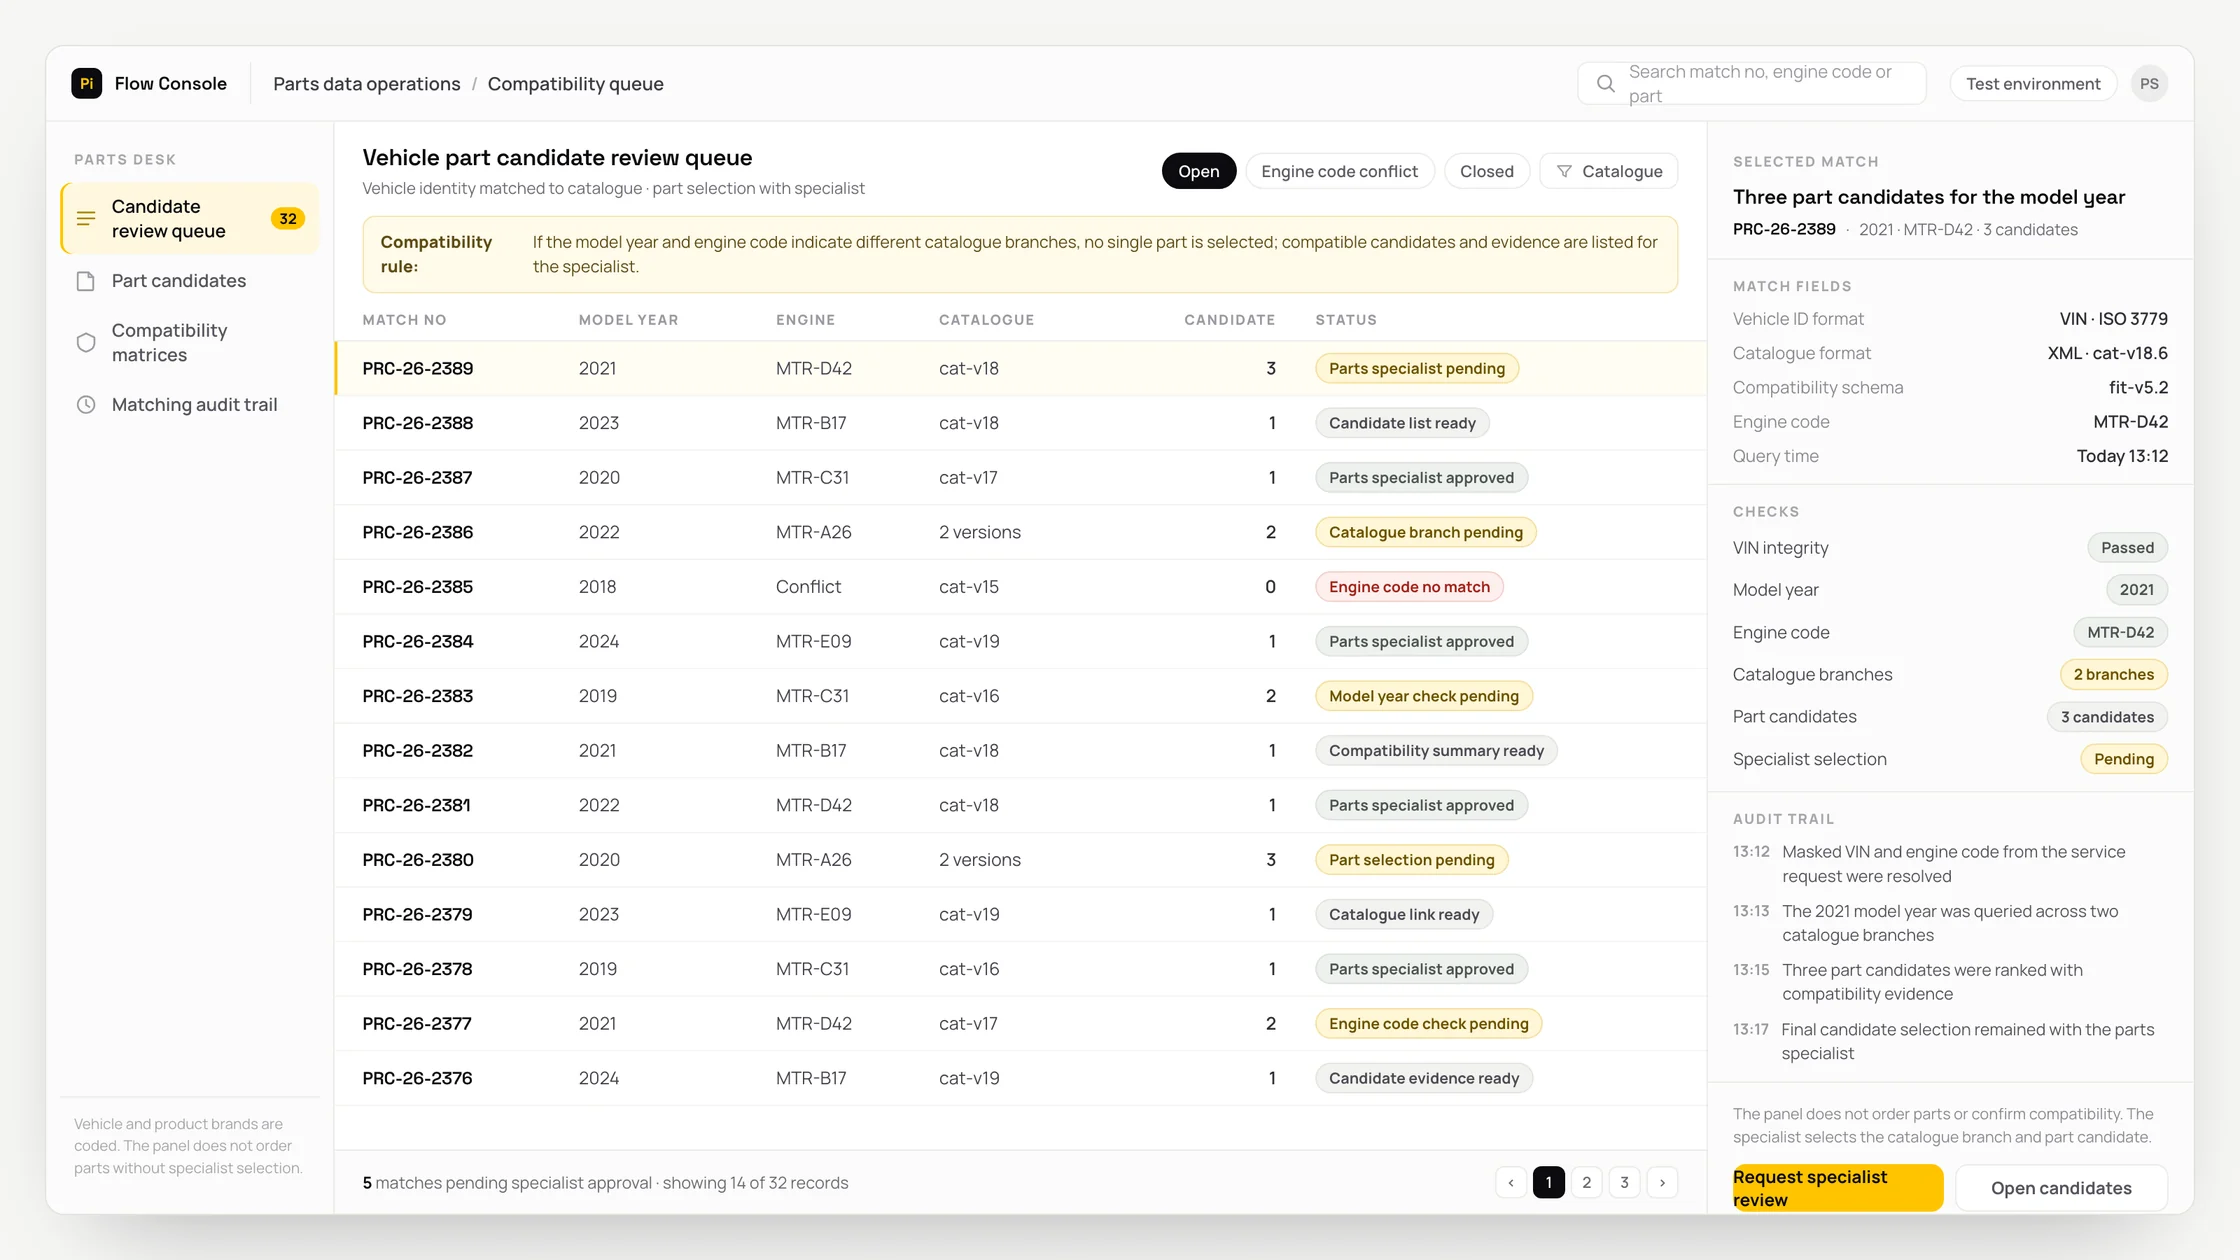Click Compatibility summary ready badge

pyautogui.click(x=1436, y=751)
